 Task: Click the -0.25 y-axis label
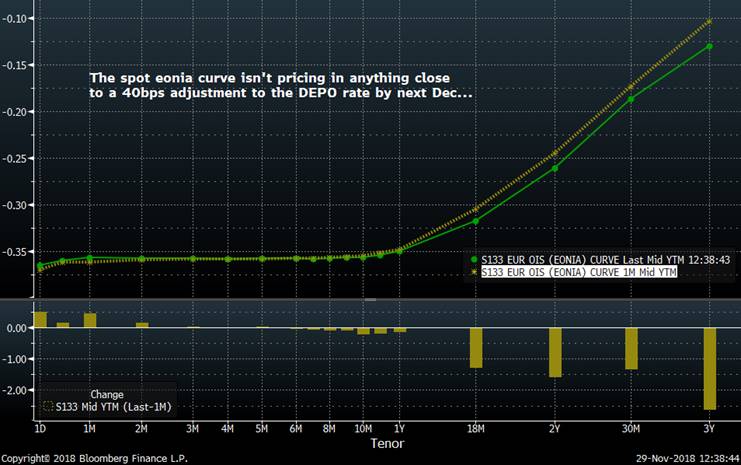(x=13, y=158)
